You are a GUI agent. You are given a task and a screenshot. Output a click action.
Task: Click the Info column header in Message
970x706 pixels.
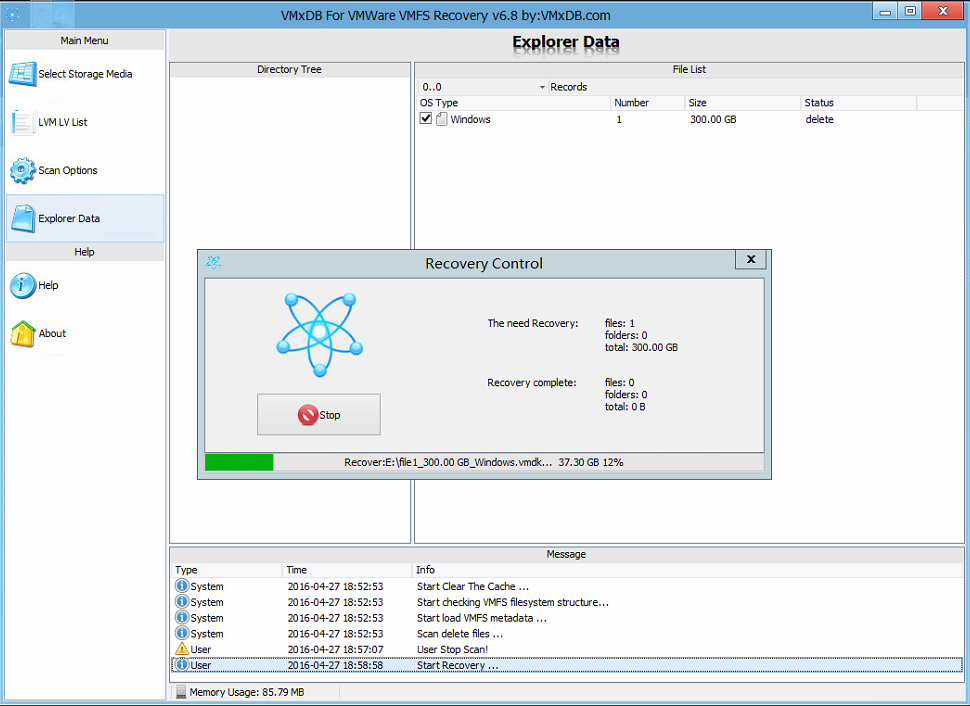687,570
